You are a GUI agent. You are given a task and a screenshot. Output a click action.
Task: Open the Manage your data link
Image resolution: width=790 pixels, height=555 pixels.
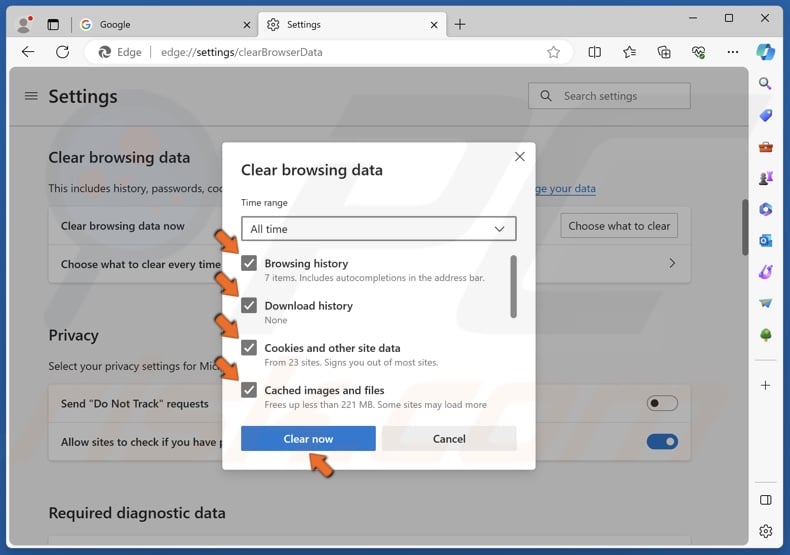click(x=565, y=188)
